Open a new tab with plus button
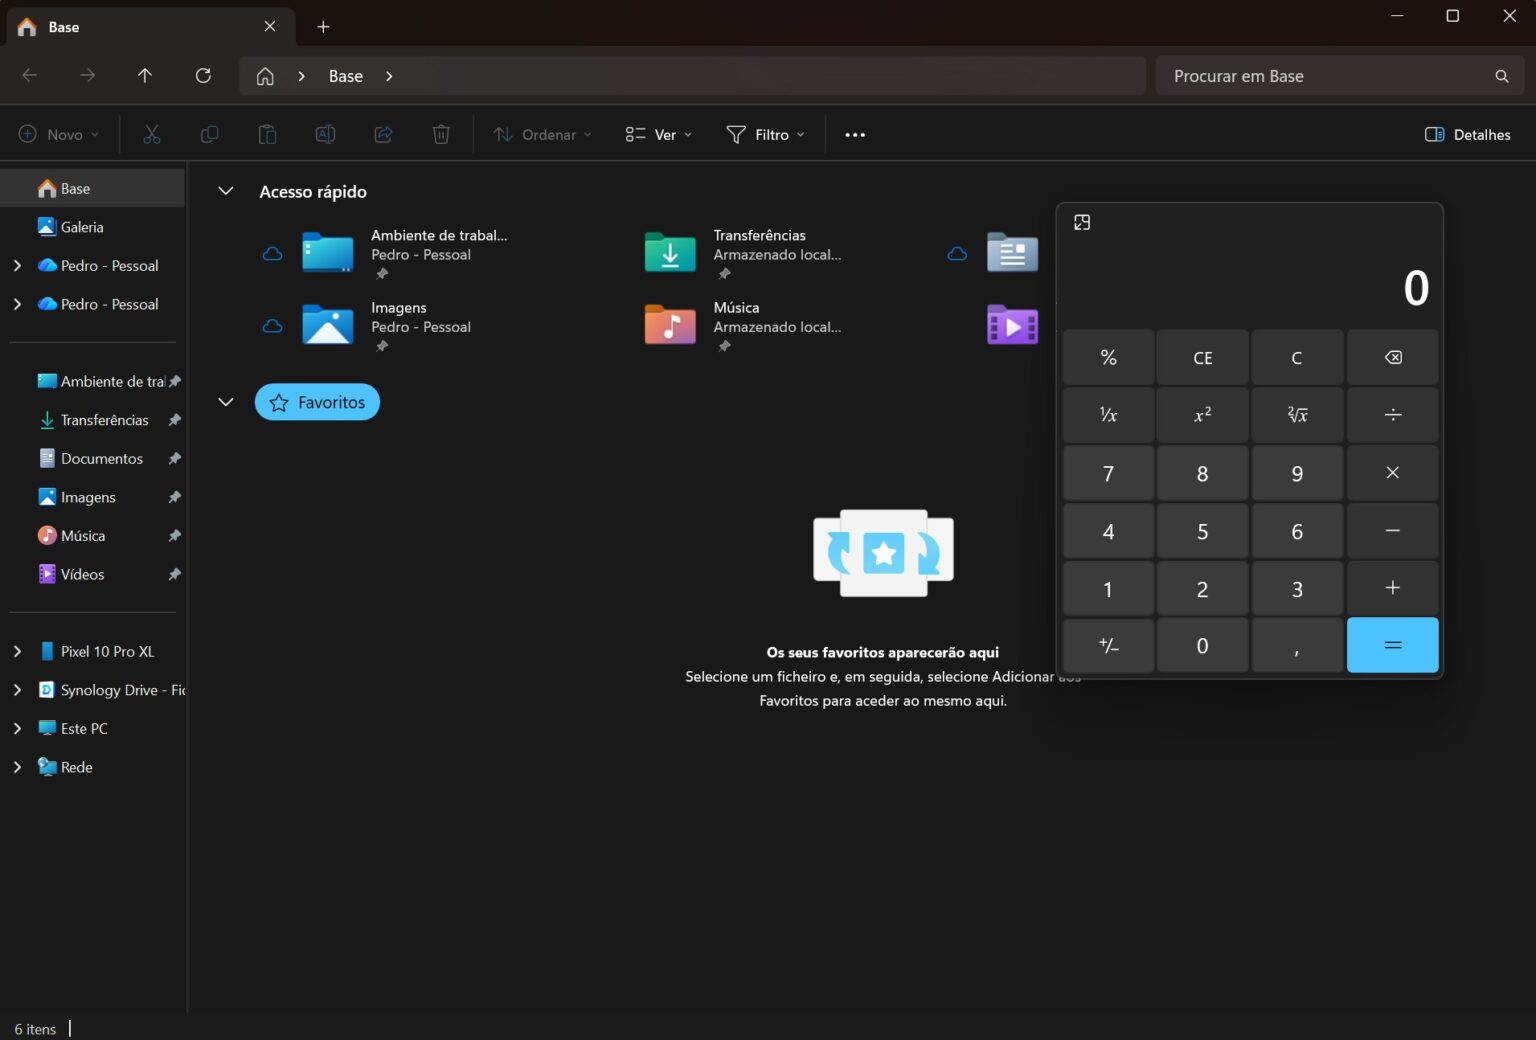This screenshot has width=1536, height=1040. coord(323,27)
